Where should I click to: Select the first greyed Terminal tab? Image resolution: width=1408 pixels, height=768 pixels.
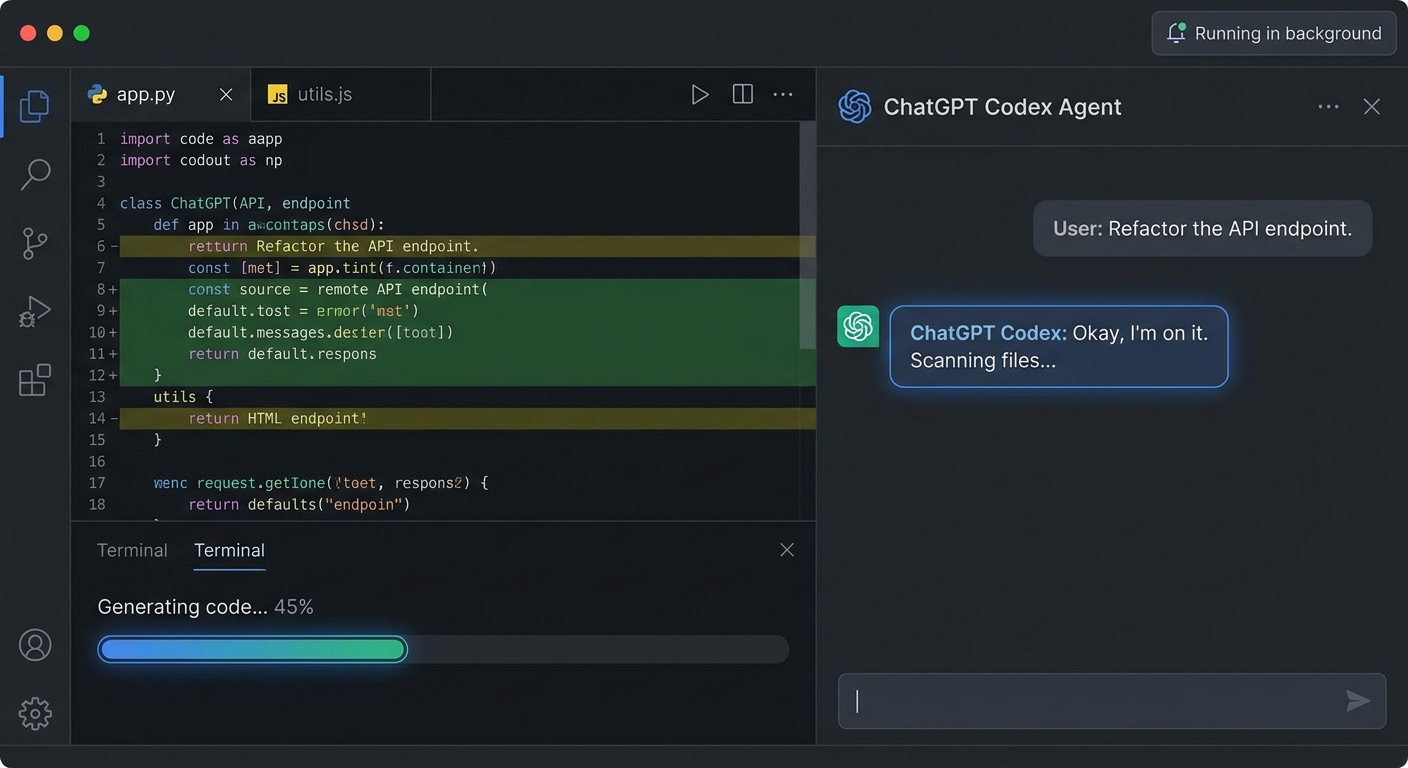[x=132, y=550]
